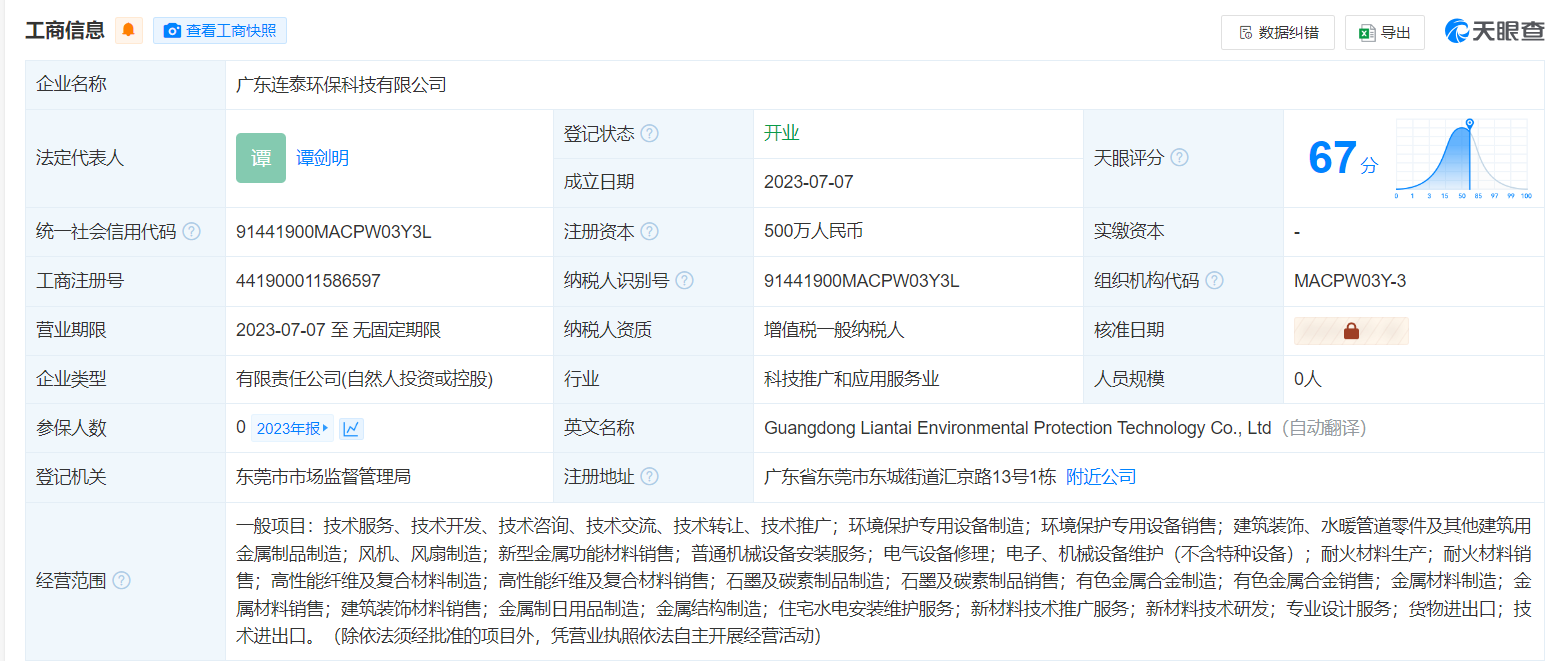Click the 数据纠错 button
1555x661 pixels.
(1277, 32)
